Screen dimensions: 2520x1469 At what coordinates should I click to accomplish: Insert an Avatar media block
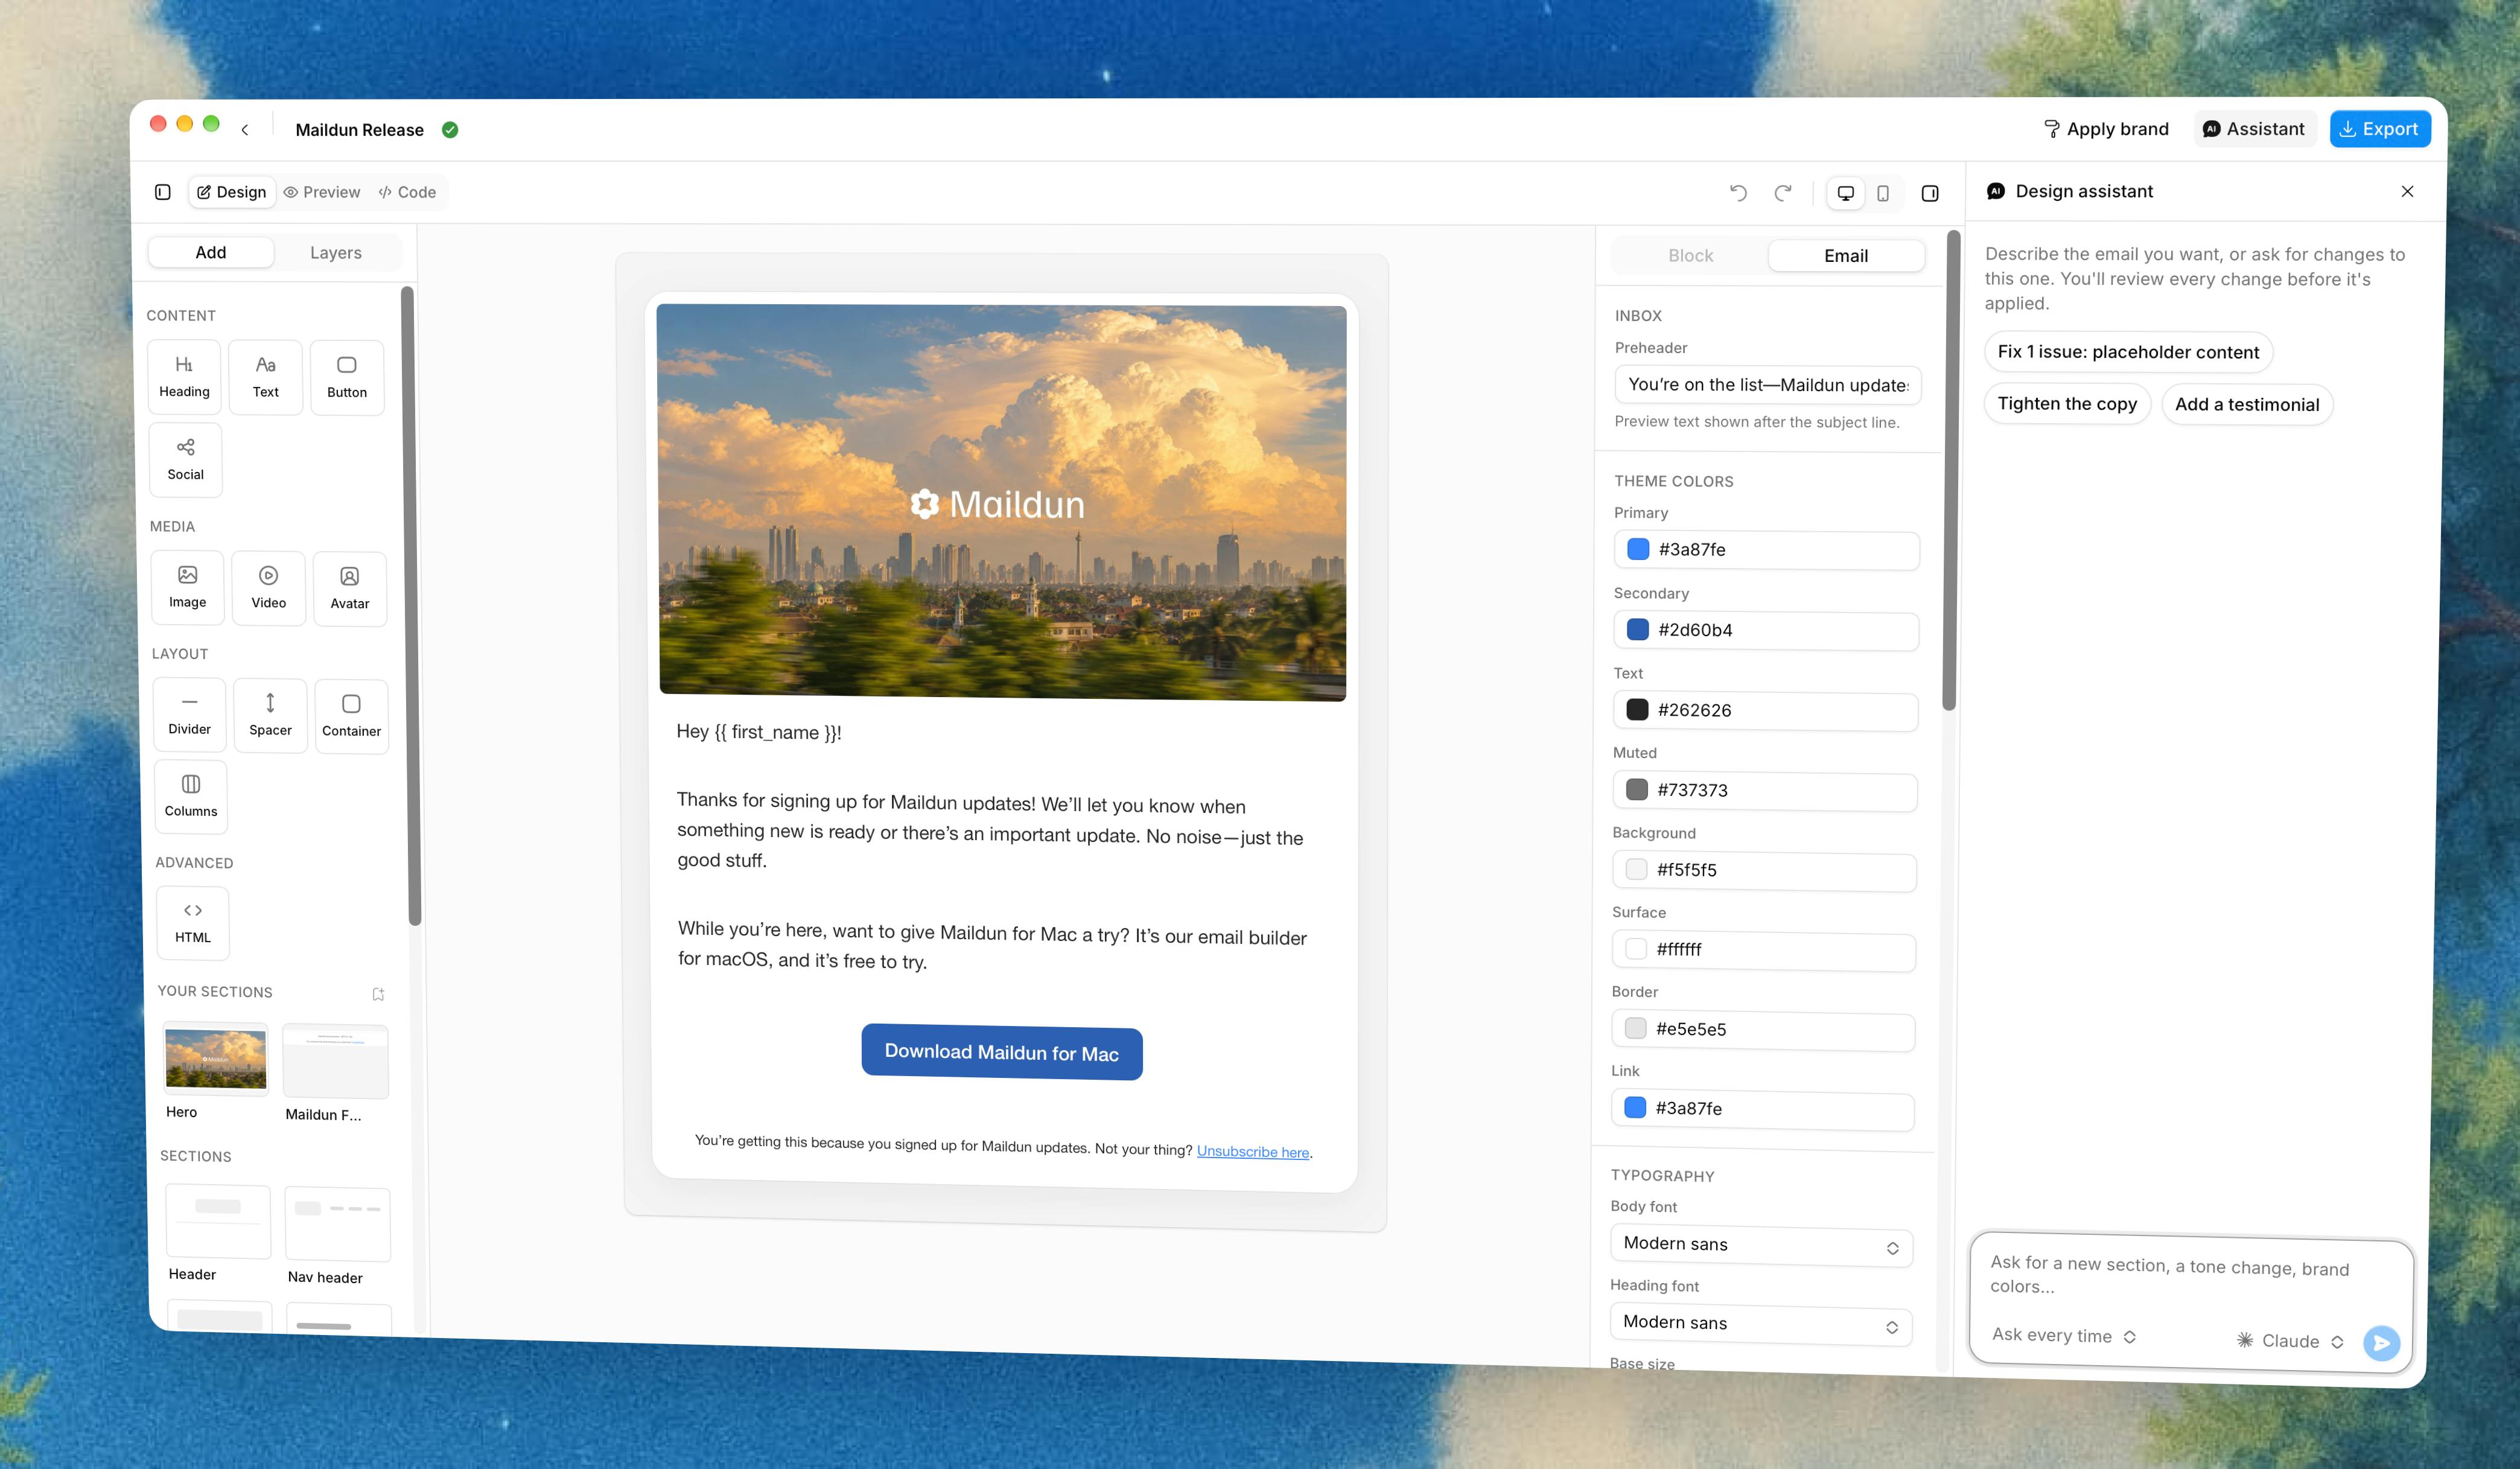[x=350, y=589]
